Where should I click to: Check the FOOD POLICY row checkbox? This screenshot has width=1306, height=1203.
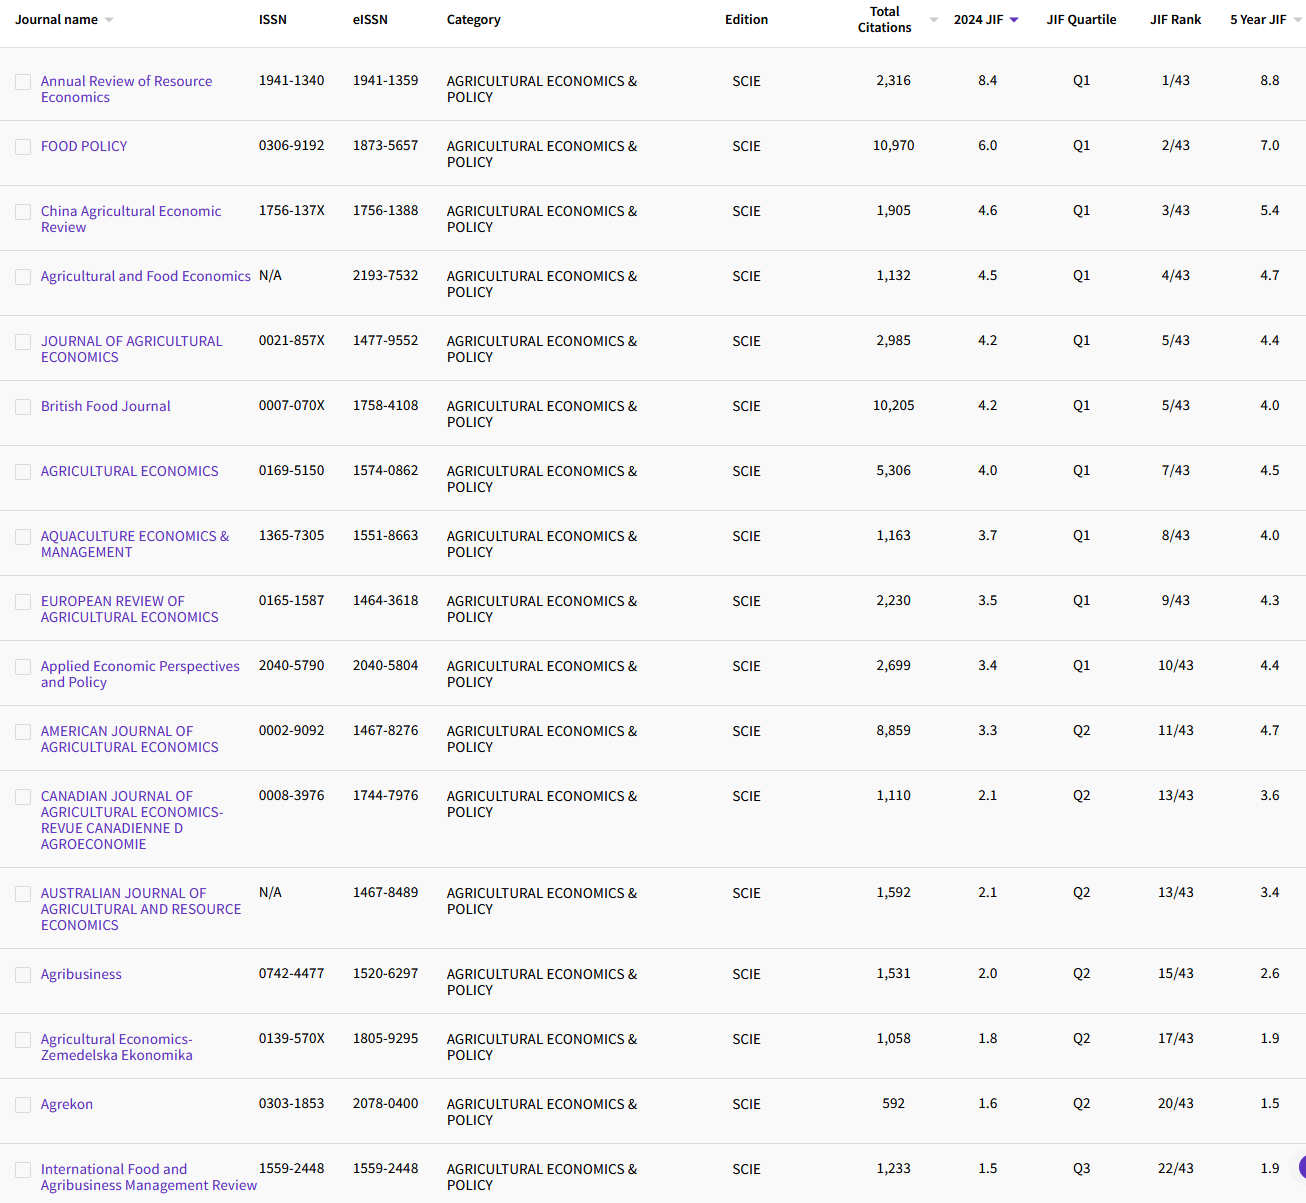[23, 147]
